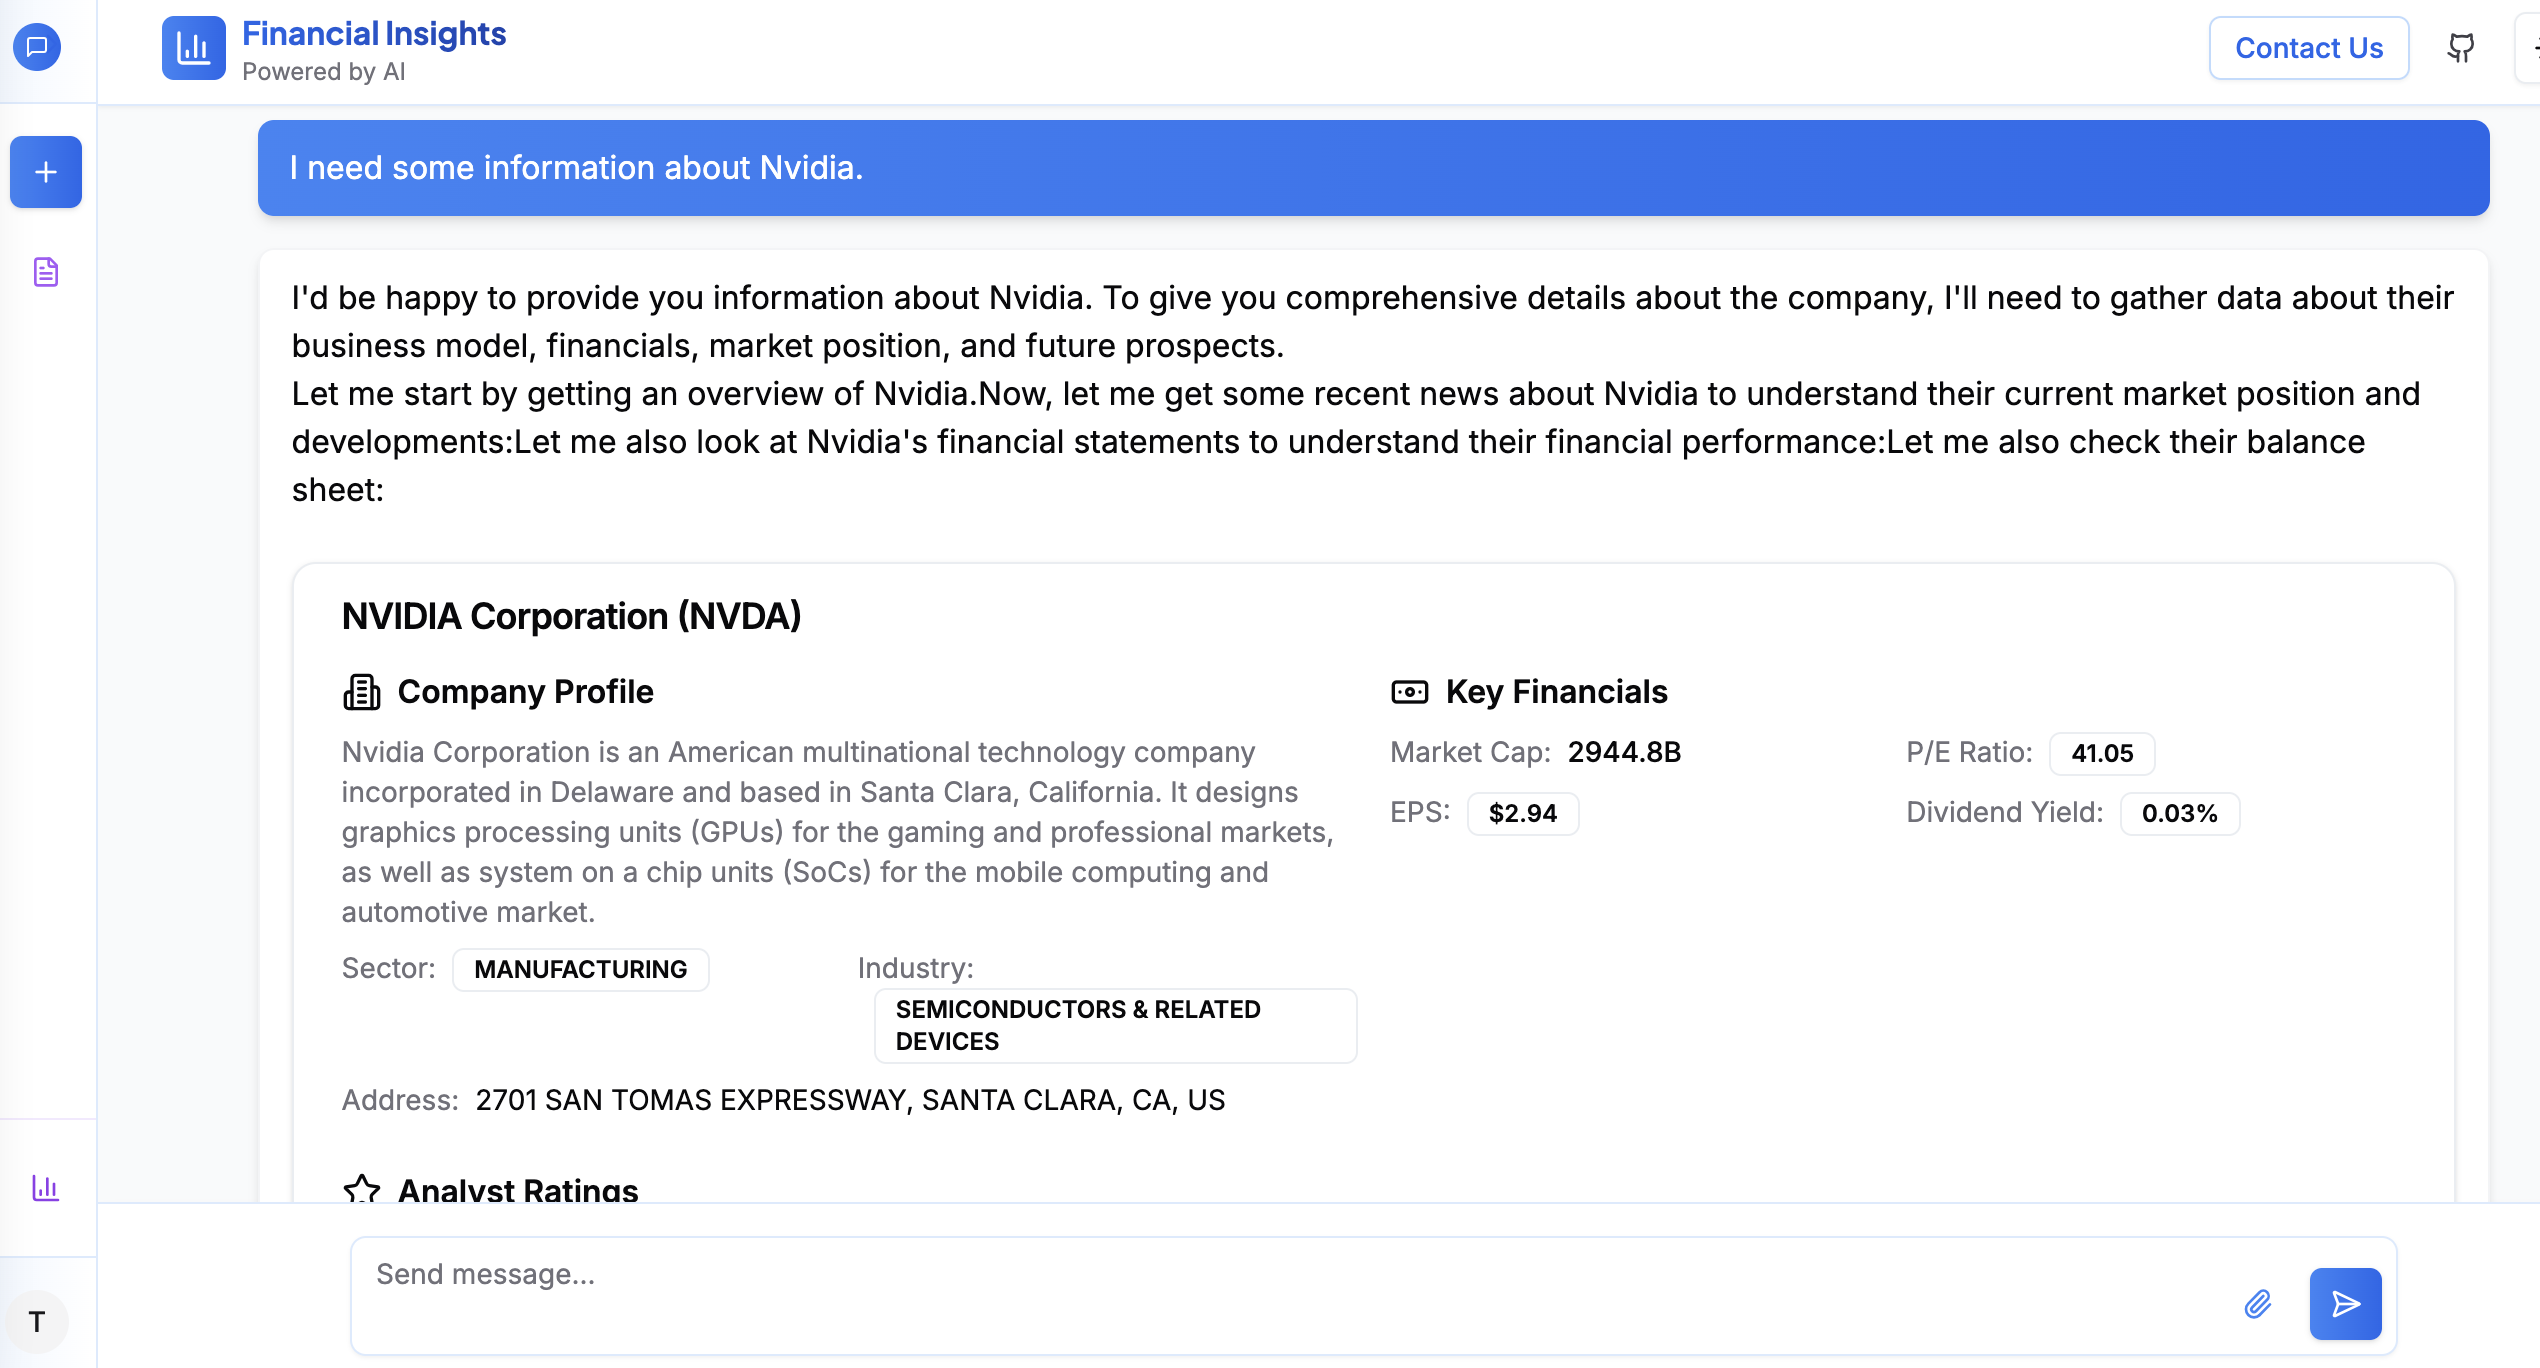Click the 41.05 P/E Ratio badge
Screen dimensions: 2540x1368
(2101, 754)
